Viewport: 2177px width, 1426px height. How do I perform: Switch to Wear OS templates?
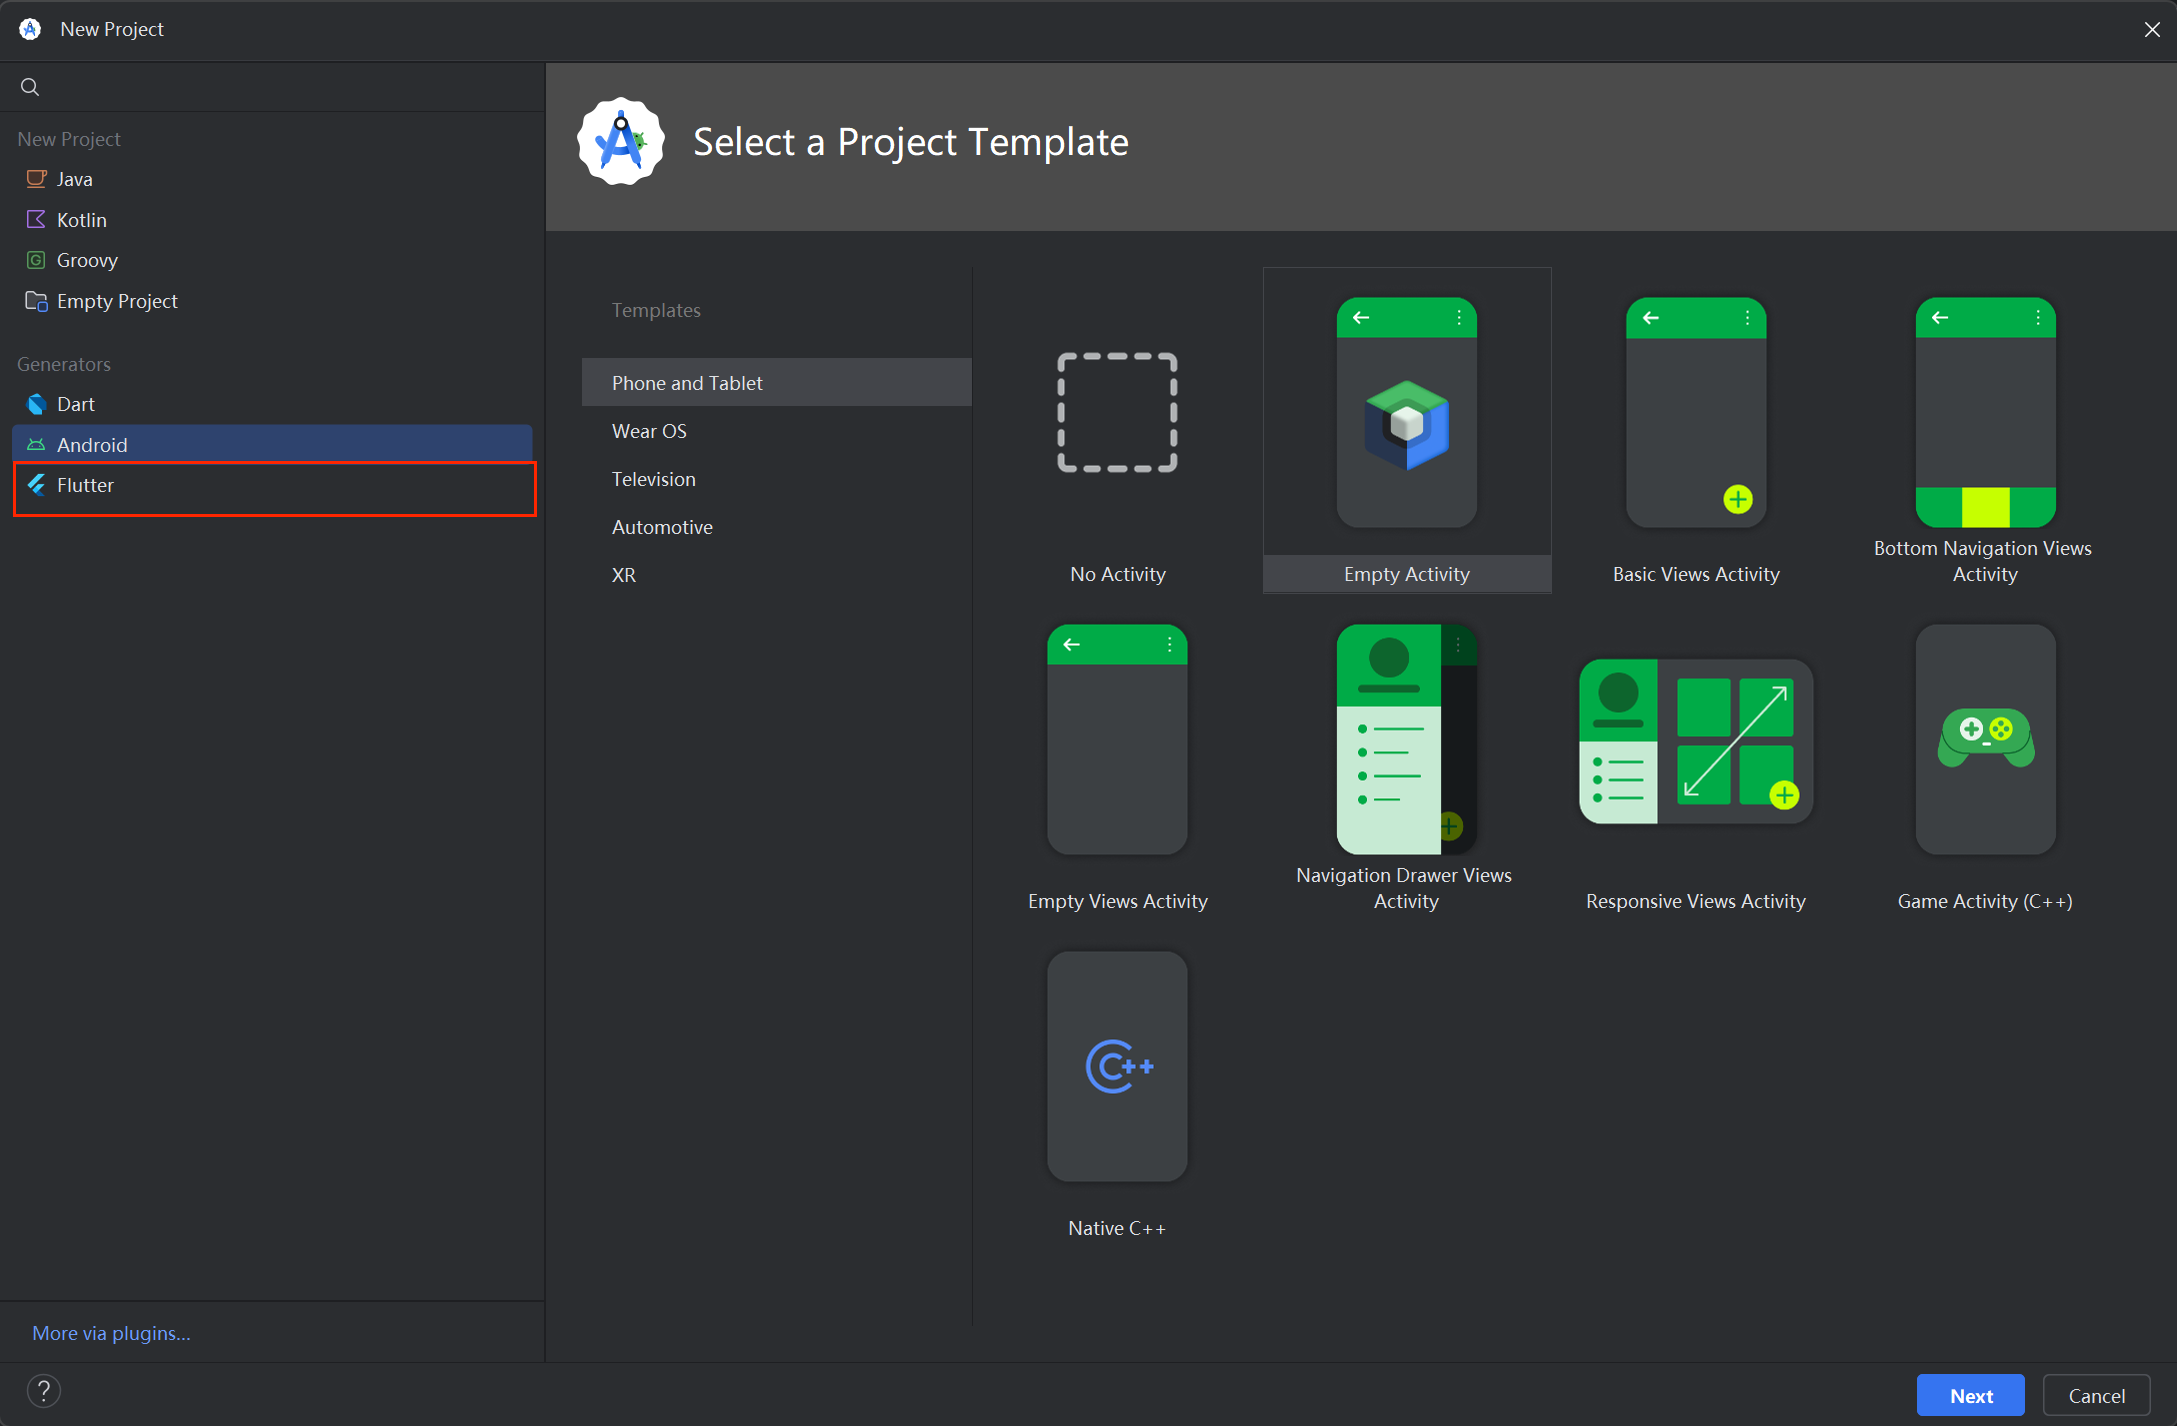[648, 430]
